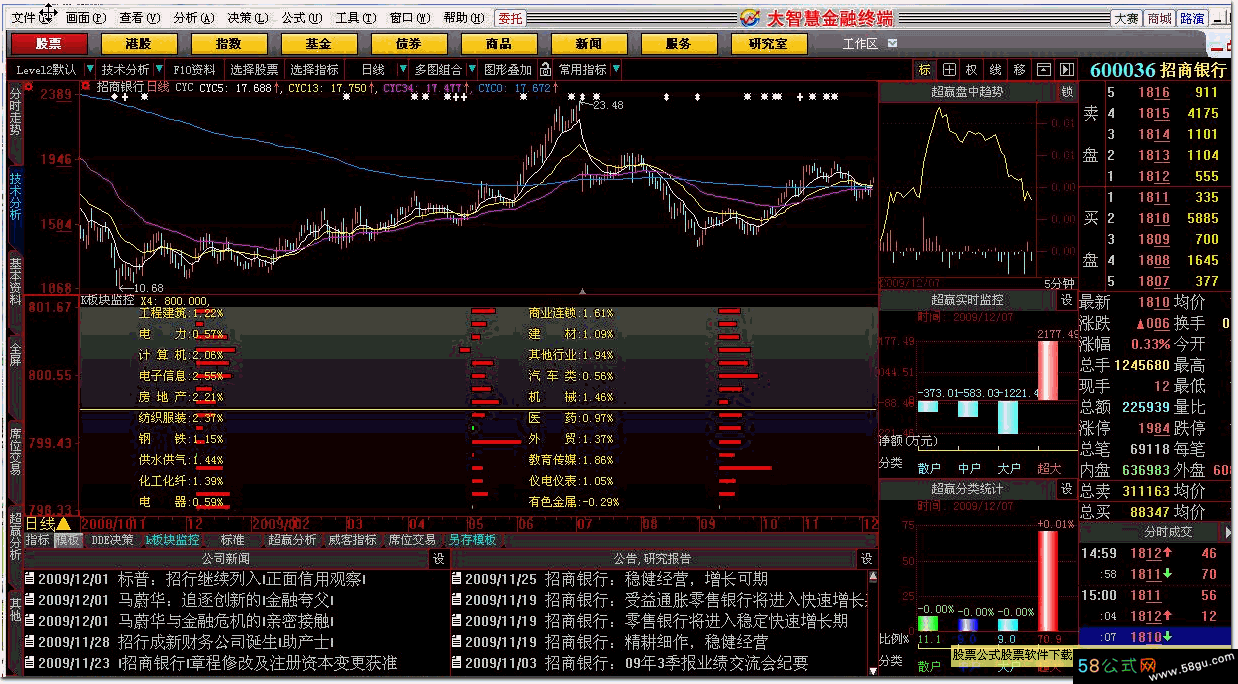Click 选择股票 in the toolbar
The width and height of the screenshot is (1238, 684).
pos(254,70)
